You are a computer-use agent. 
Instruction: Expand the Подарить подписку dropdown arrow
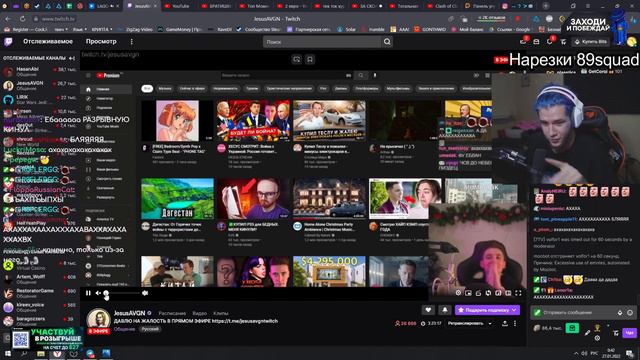514,310
